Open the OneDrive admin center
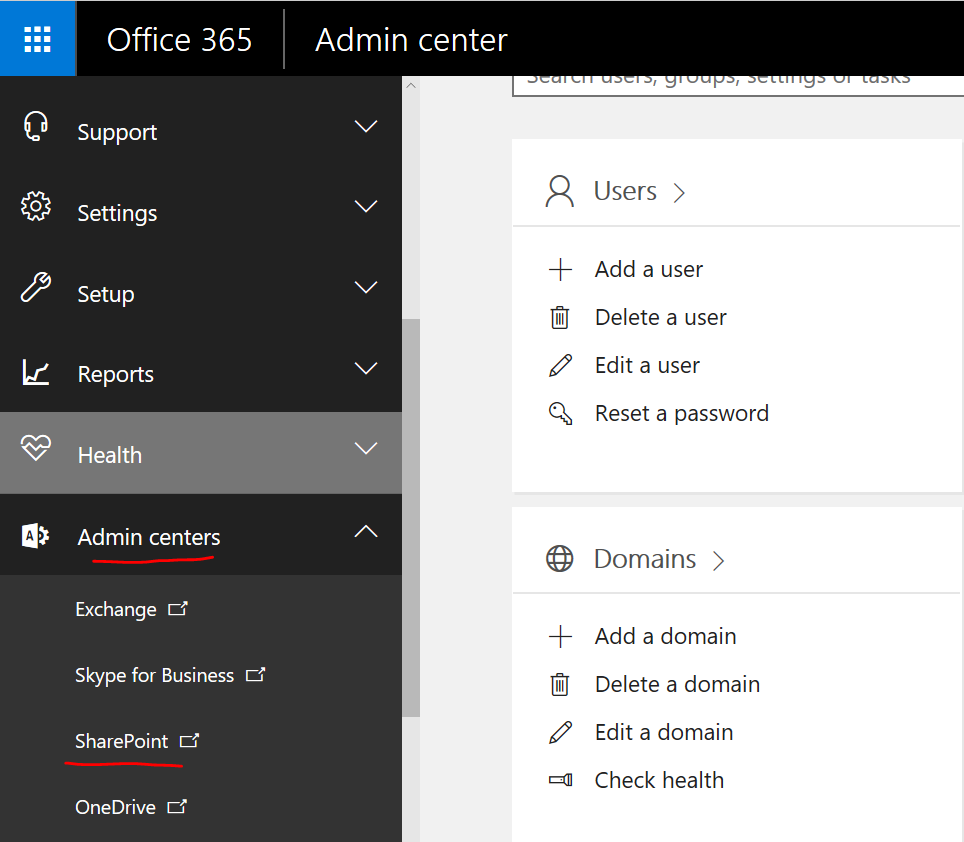The height and width of the screenshot is (842, 964). tap(116, 806)
